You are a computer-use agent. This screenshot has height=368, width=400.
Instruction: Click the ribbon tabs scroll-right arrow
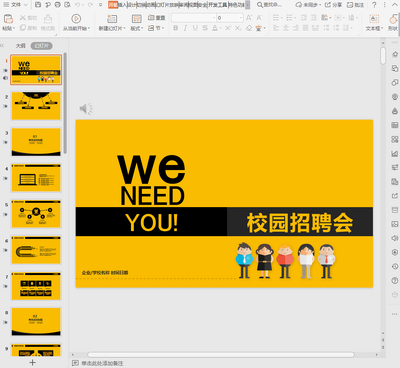248,5
